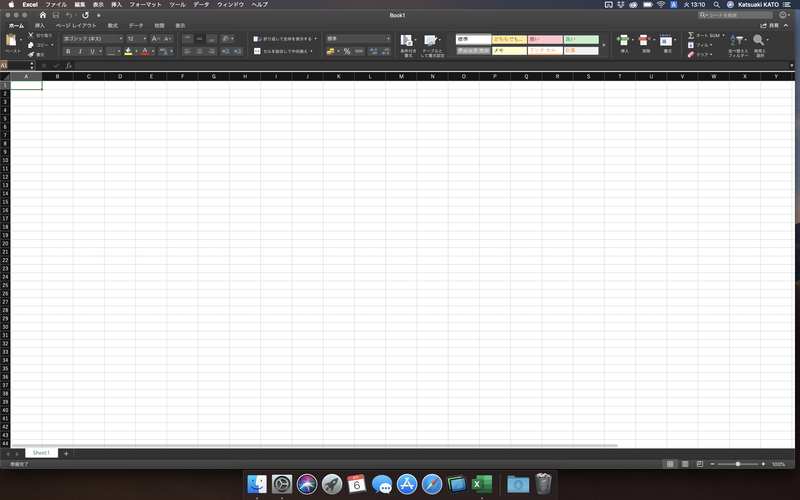Apply comma style 000 format
Screen dimensions: 800x500
[x=359, y=51]
